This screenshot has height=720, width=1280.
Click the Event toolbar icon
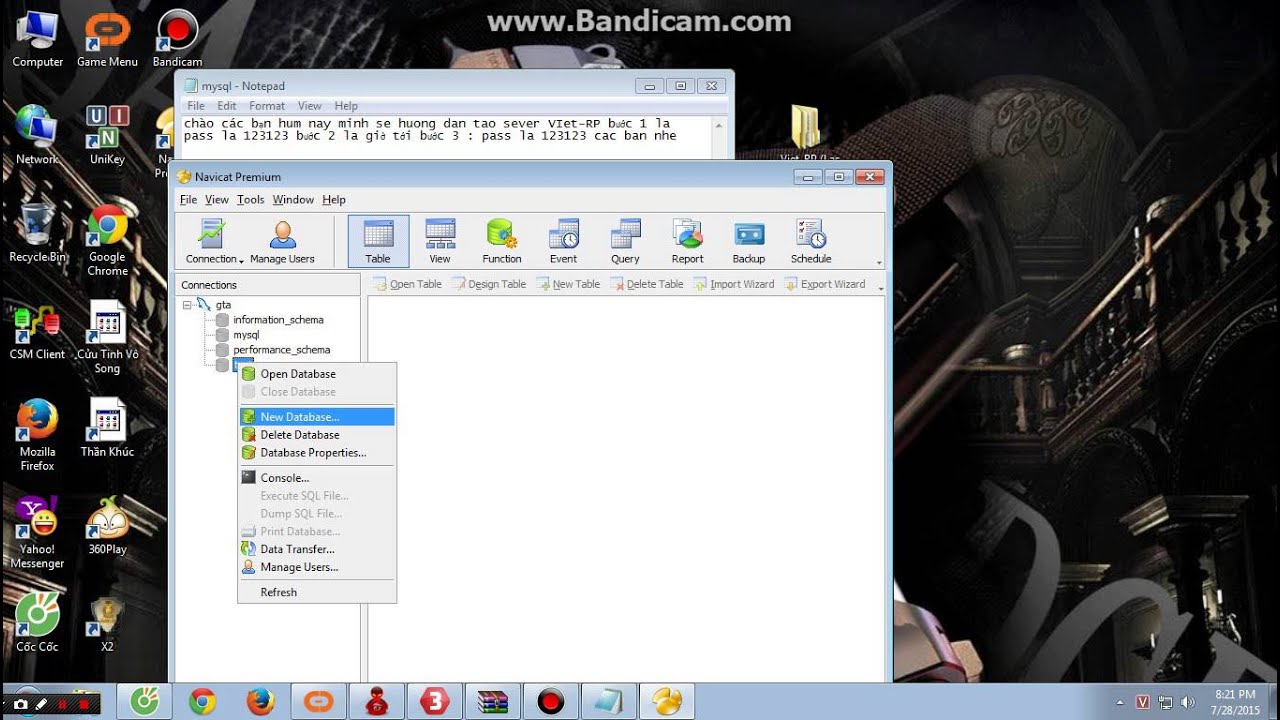click(563, 241)
